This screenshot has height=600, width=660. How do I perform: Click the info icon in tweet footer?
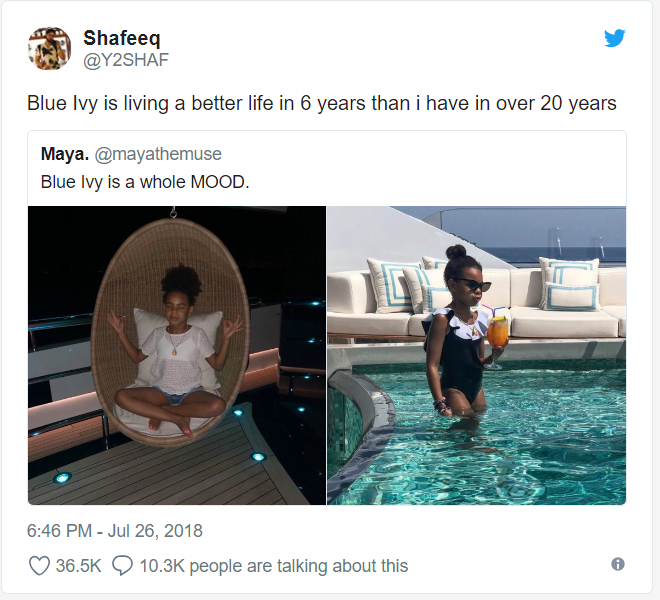click(617, 564)
